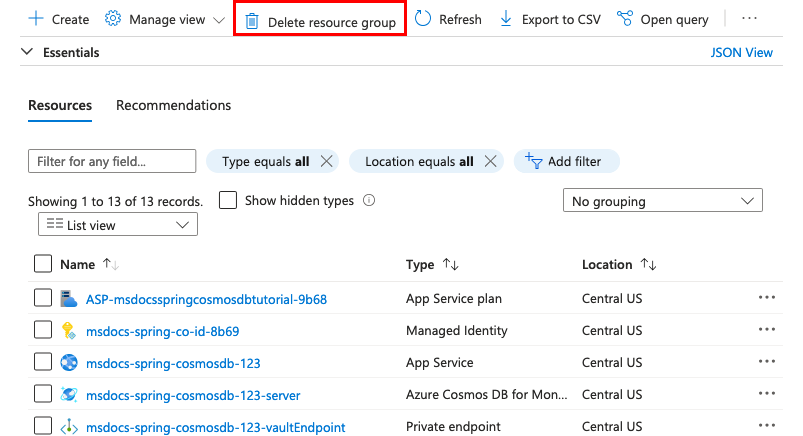Click the 'Azure Cosmos DB for Mon...' type cell
This screenshot has height=436, width=803.
tap(487, 395)
